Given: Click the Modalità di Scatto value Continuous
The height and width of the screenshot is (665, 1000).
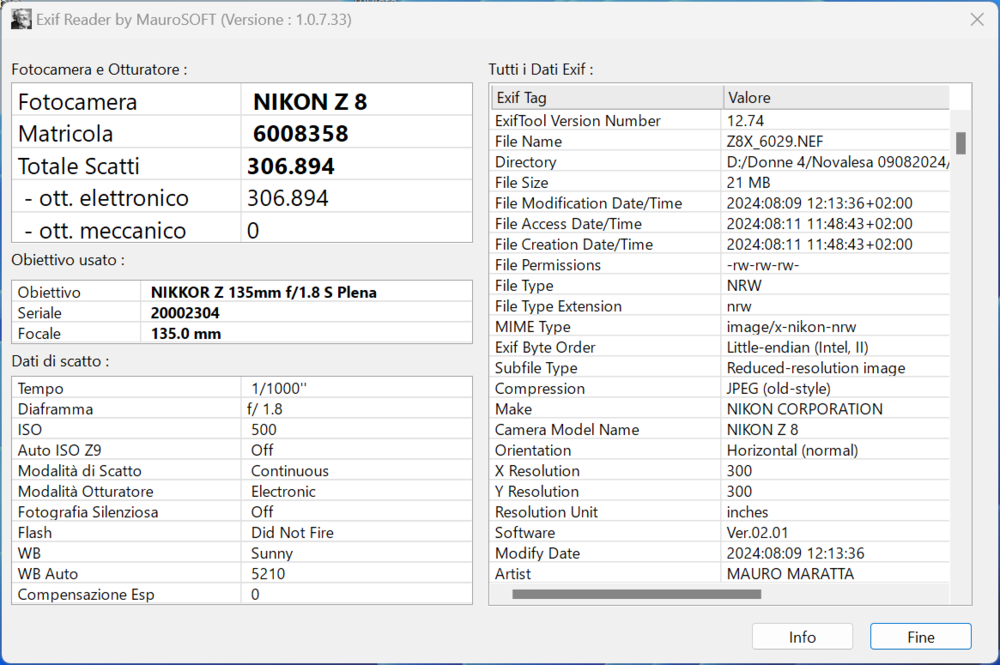Looking at the screenshot, I should click(290, 471).
